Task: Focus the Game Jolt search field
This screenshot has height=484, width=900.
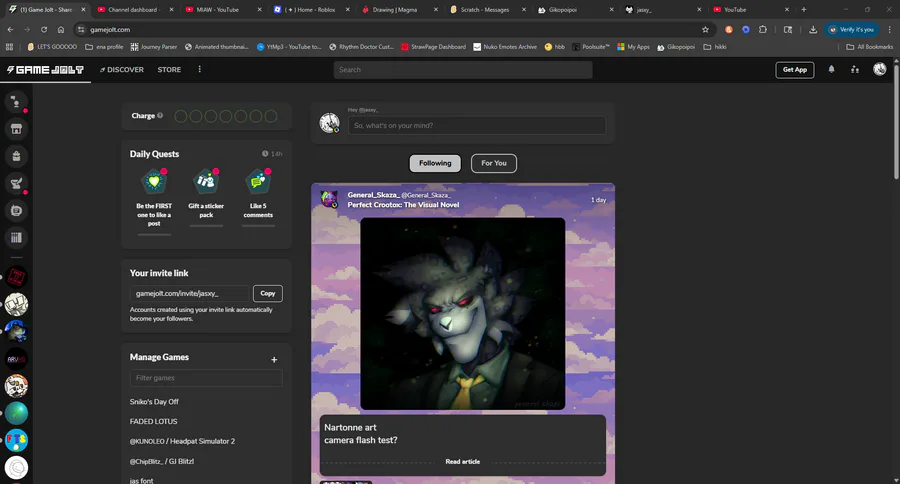Action: pos(463,69)
